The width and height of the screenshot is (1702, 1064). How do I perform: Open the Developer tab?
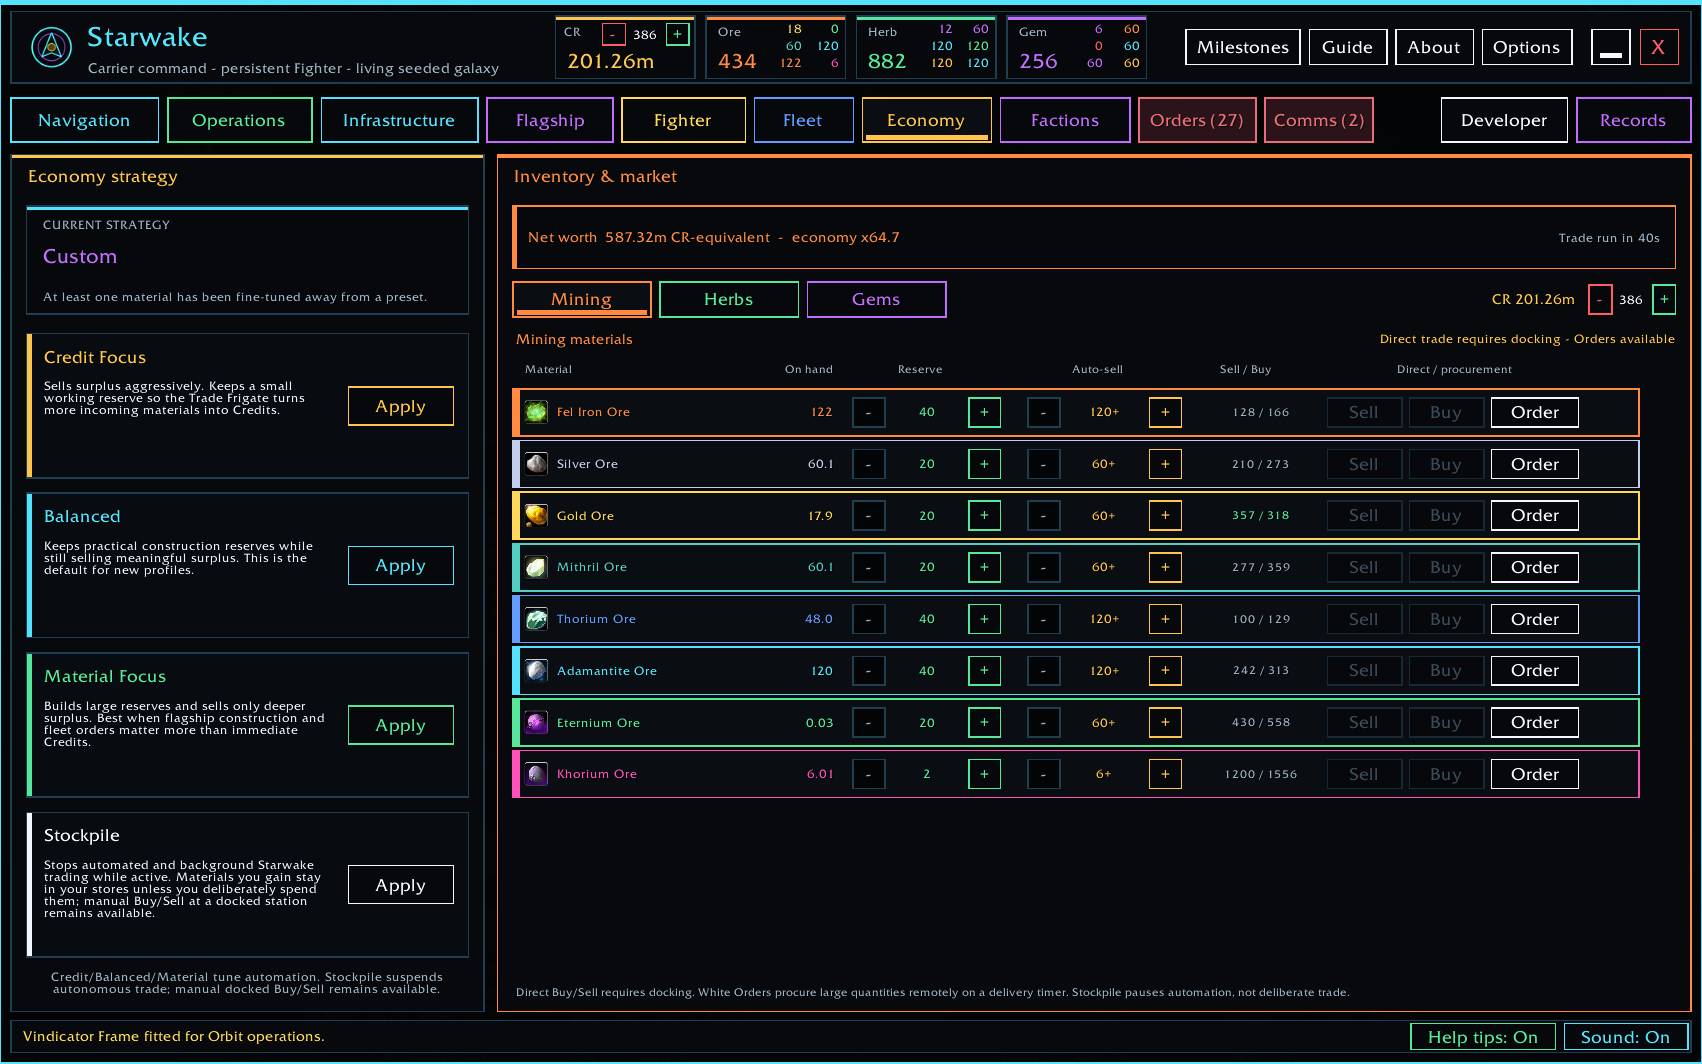[x=1504, y=120]
